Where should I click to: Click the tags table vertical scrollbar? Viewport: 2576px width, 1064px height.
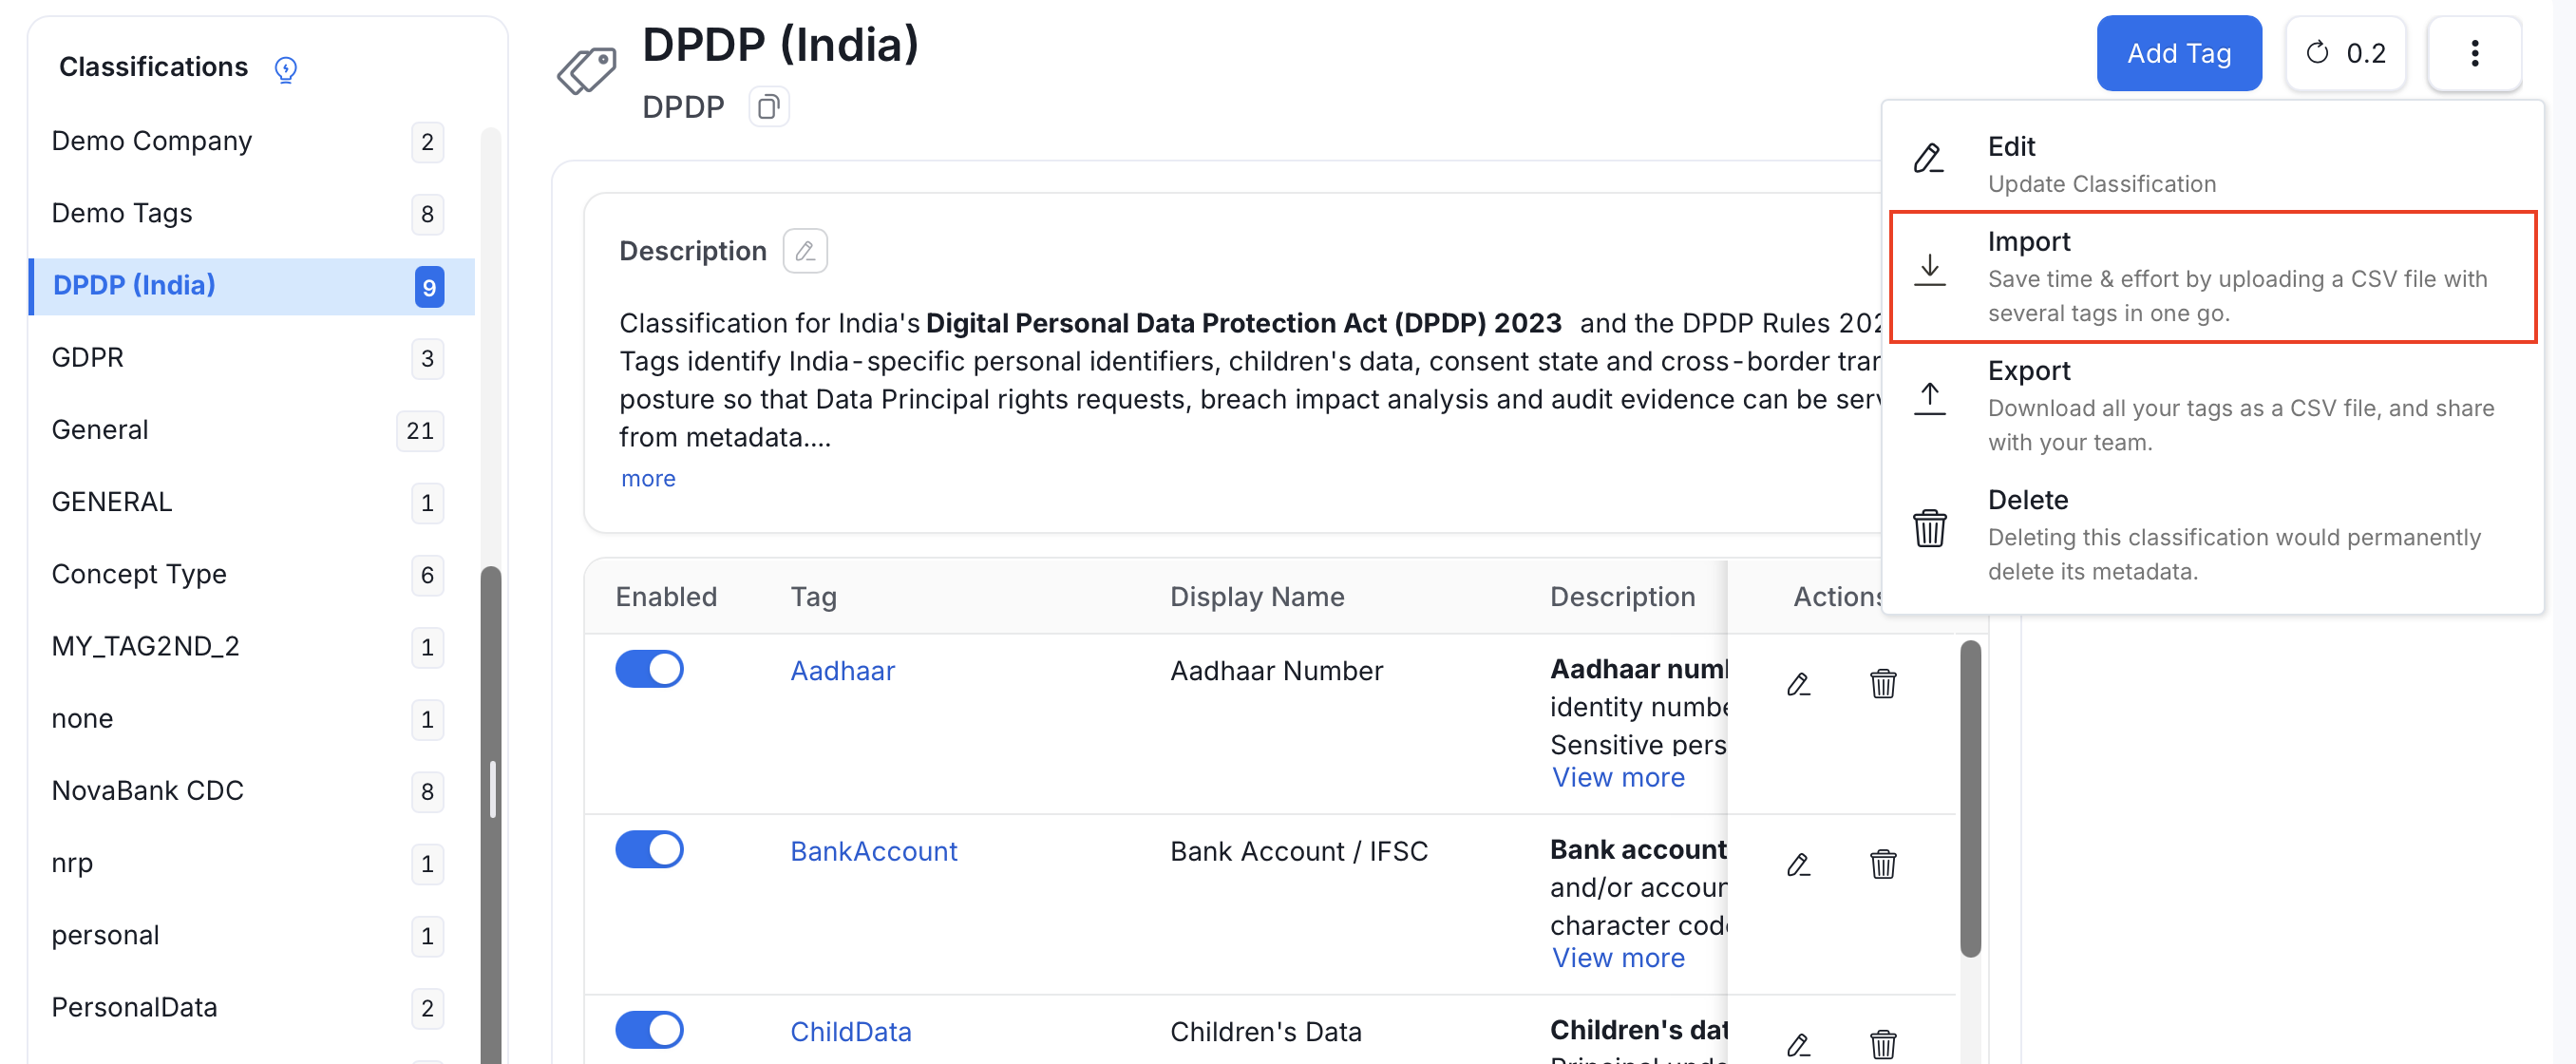[x=1970, y=798]
